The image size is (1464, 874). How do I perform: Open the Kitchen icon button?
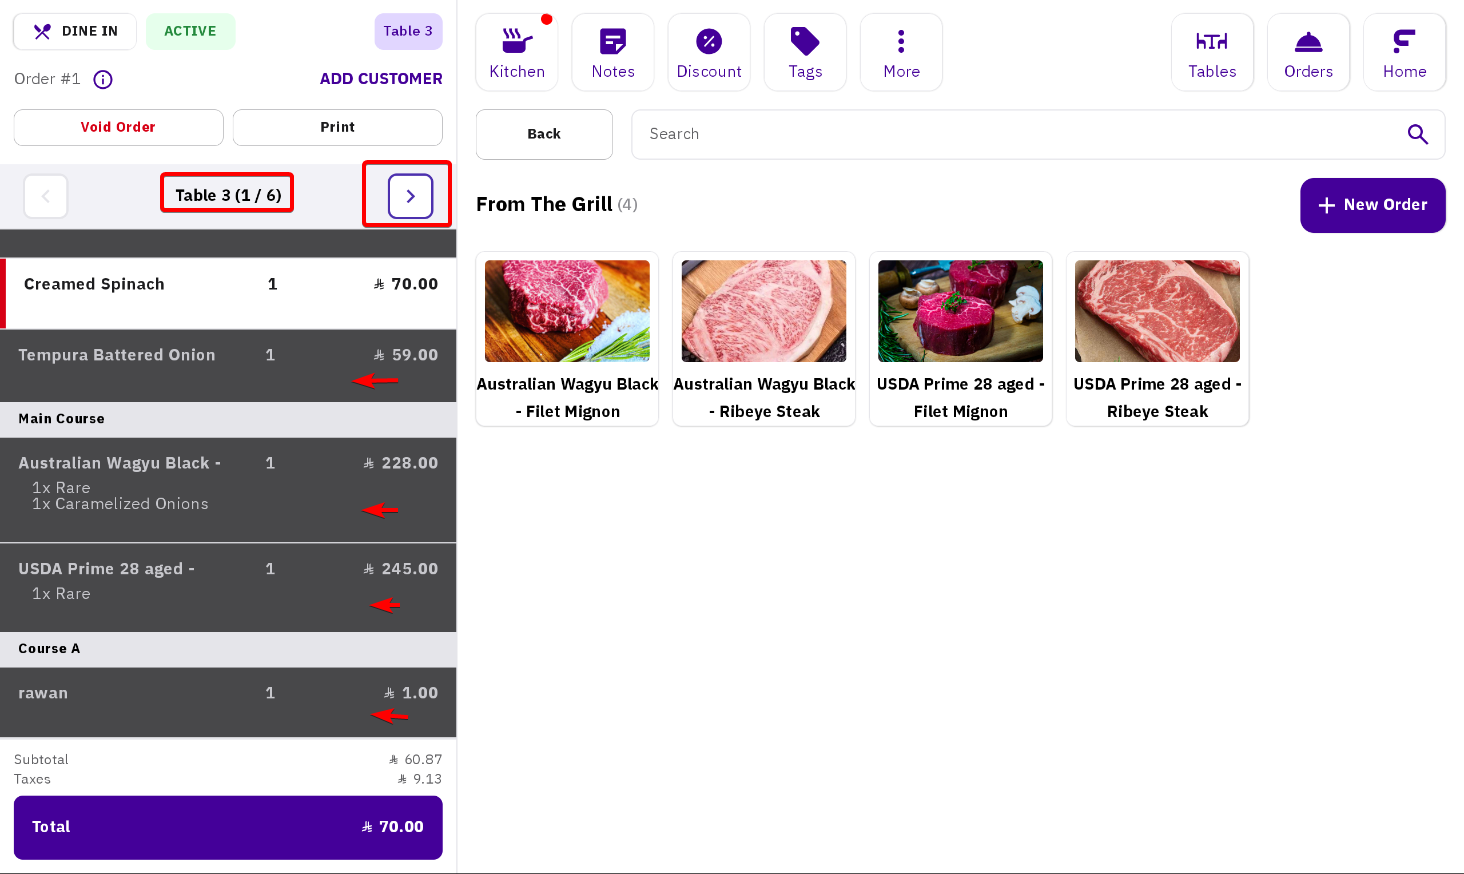517,52
